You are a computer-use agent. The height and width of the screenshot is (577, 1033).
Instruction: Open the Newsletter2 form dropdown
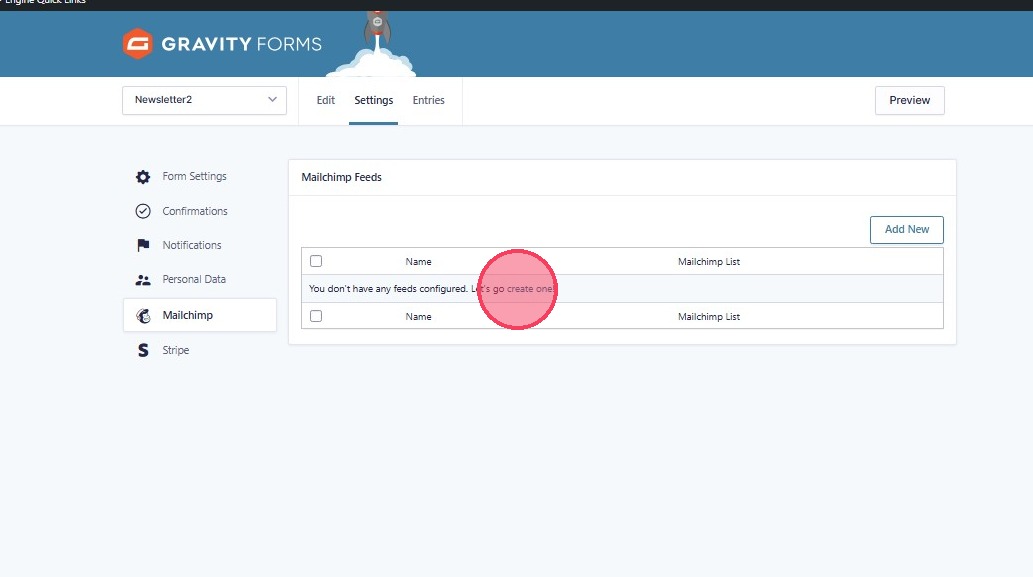(204, 100)
